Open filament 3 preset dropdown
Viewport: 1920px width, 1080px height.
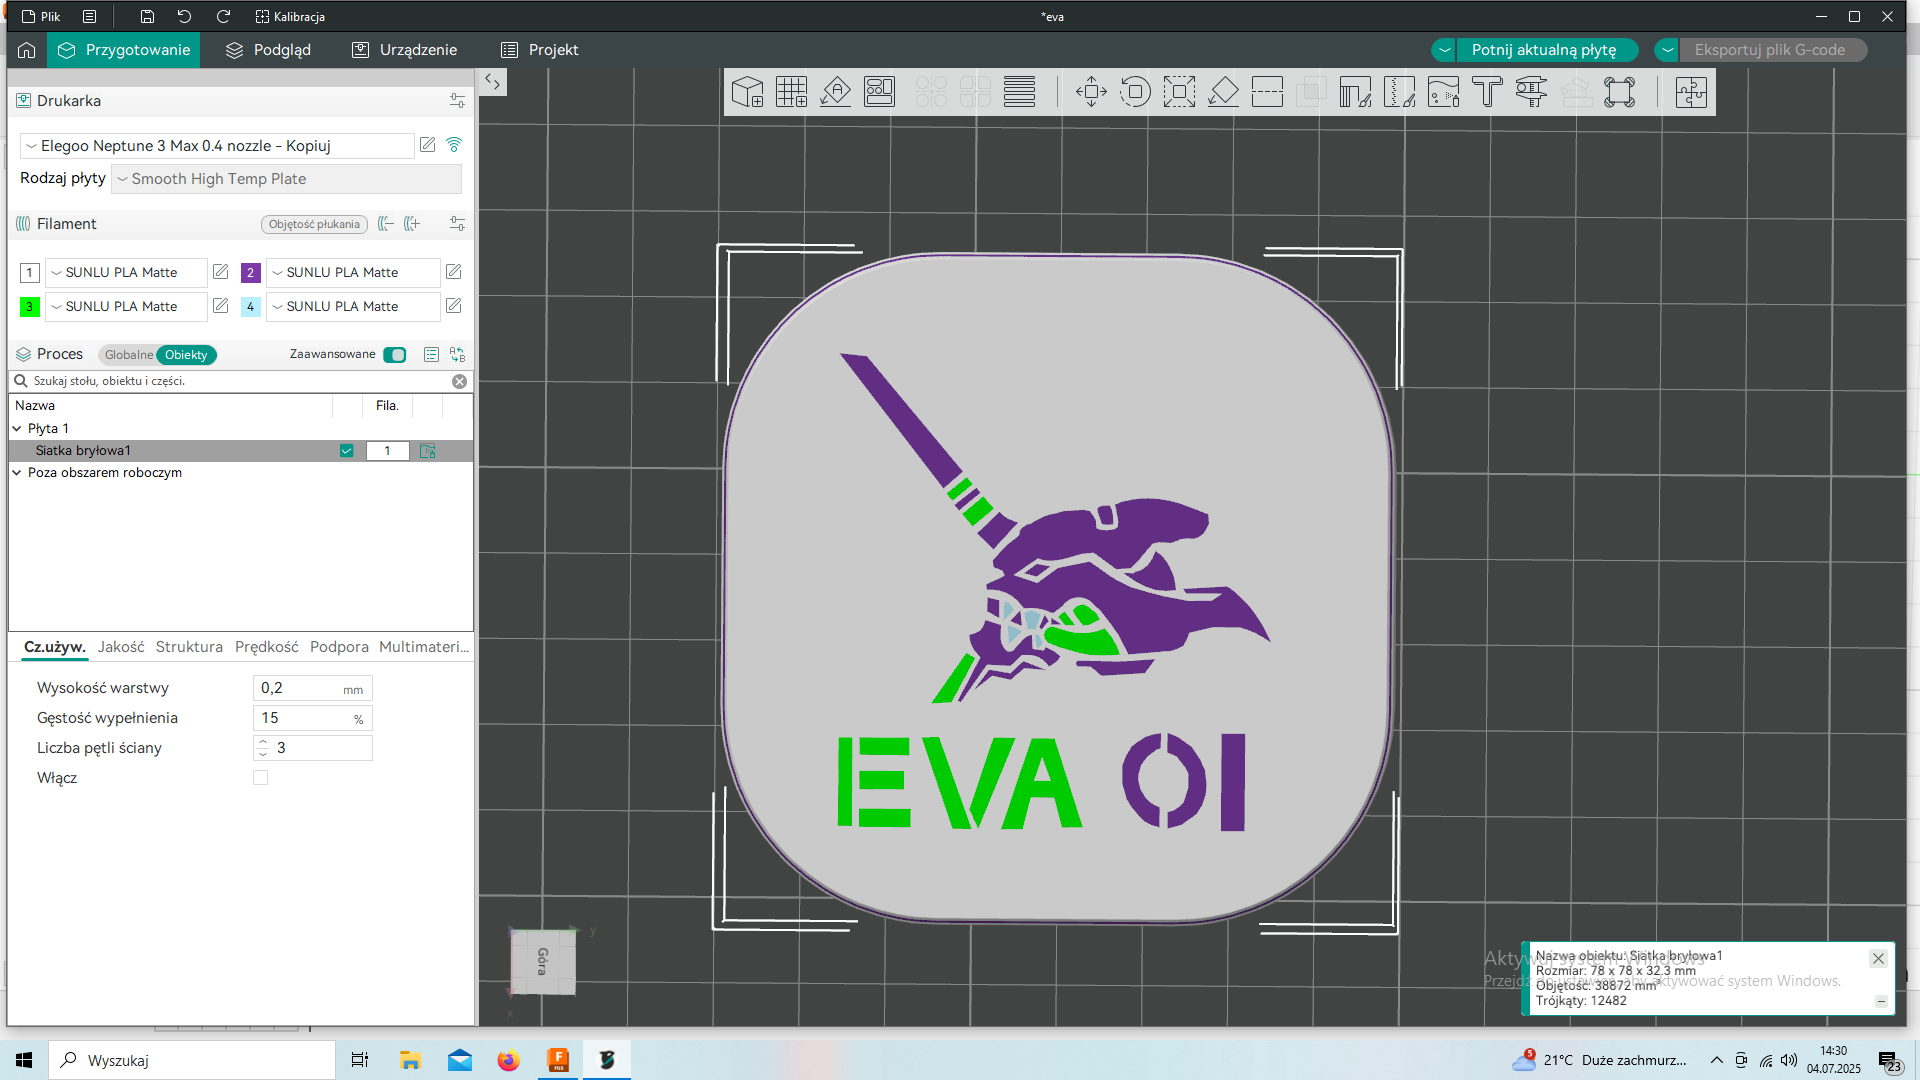pos(126,306)
